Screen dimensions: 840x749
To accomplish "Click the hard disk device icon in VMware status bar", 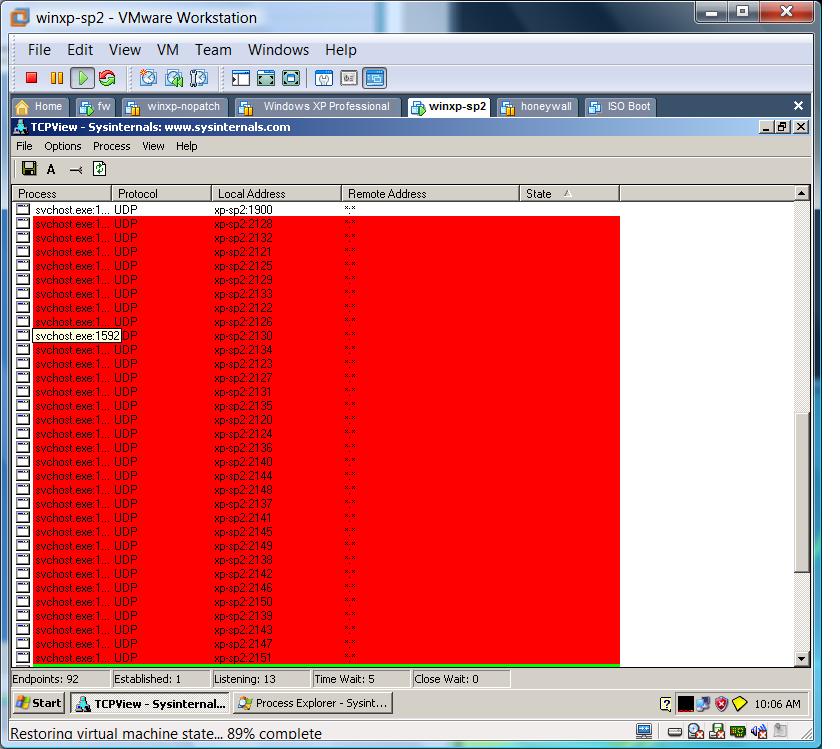I will [675, 731].
